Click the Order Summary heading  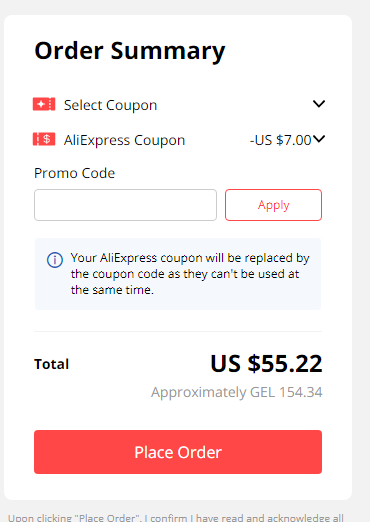pos(130,51)
